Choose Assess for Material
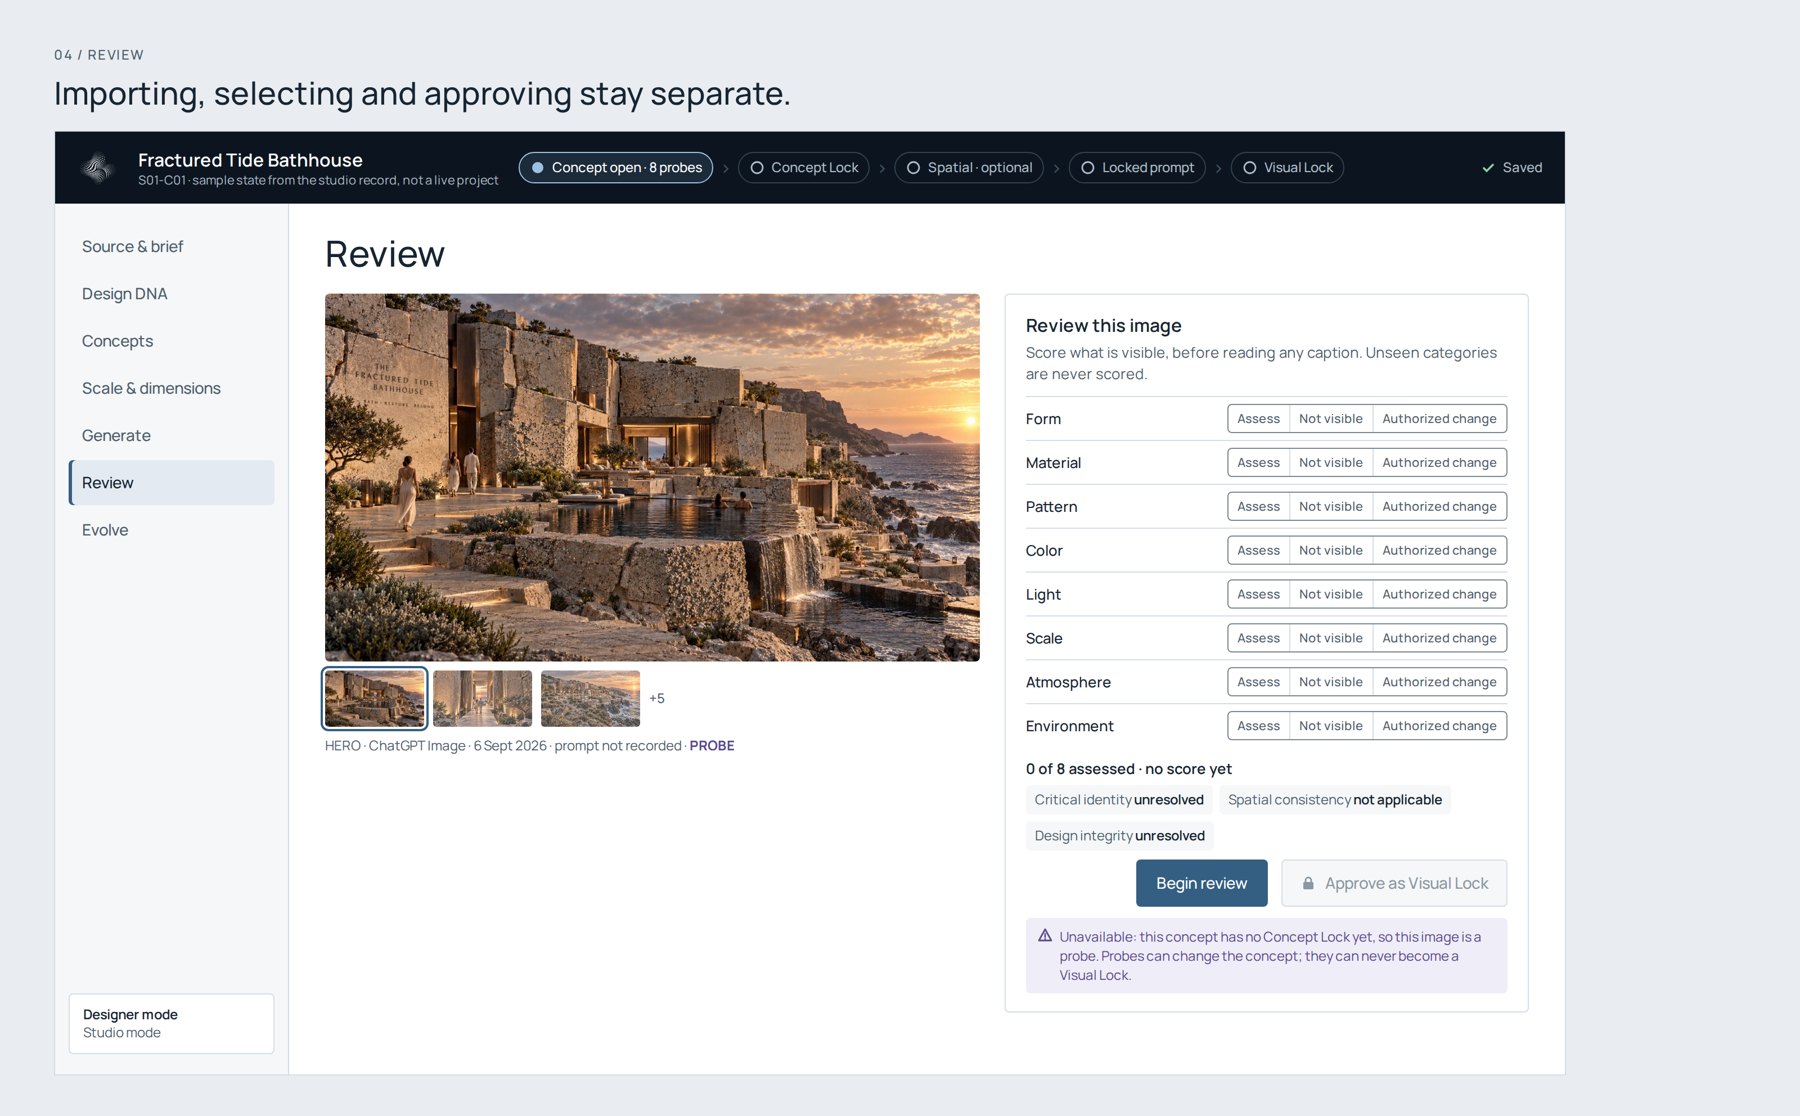This screenshot has width=1800, height=1116. (x=1258, y=463)
